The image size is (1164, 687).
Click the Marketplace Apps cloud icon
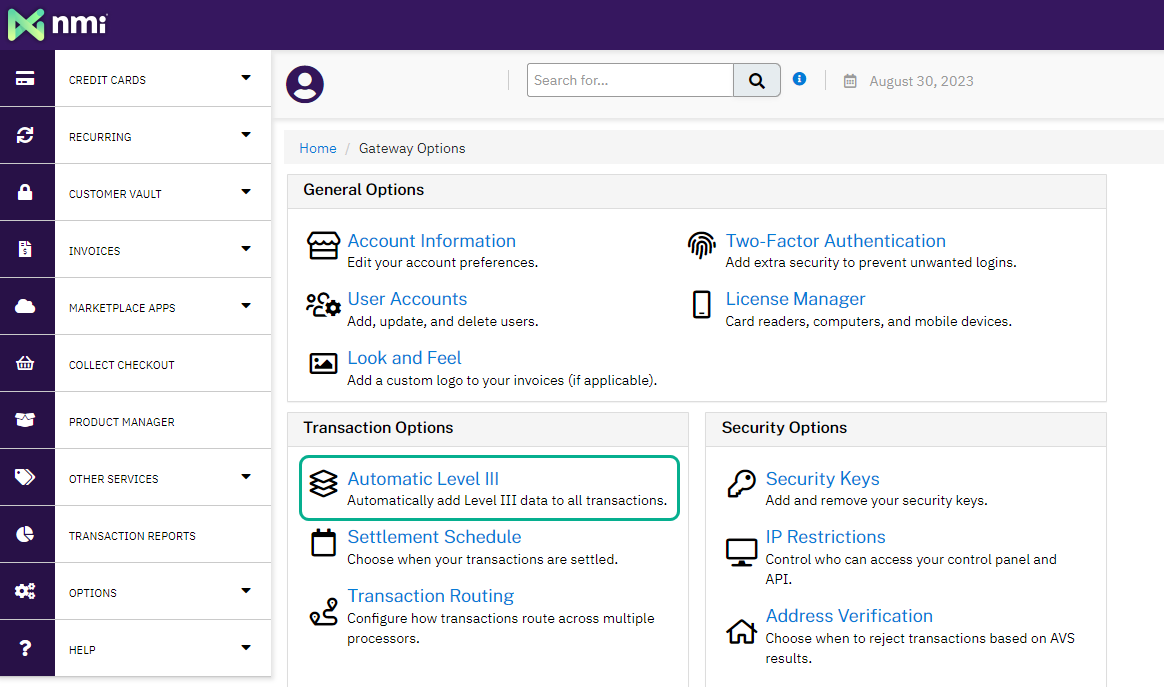(x=25, y=306)
